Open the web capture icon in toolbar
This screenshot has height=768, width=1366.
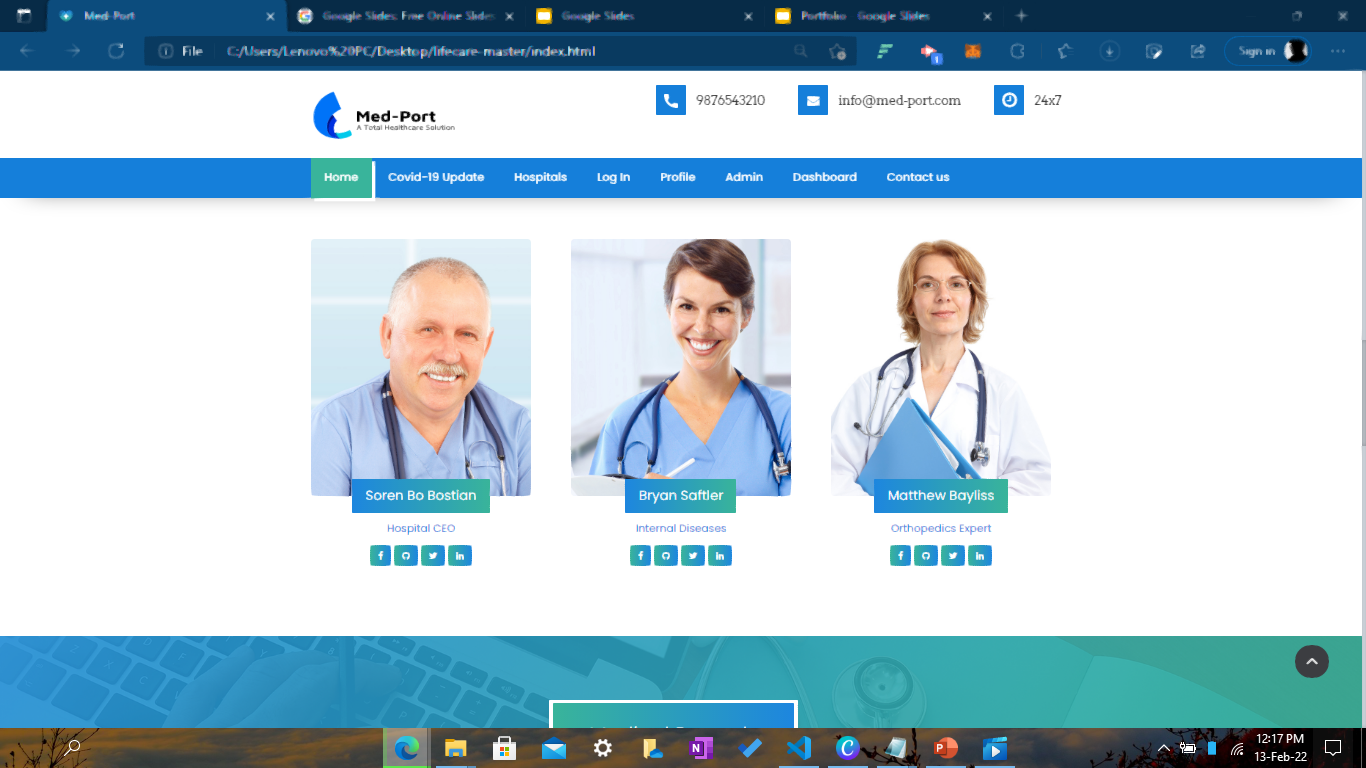click(x=1153, y=51)
